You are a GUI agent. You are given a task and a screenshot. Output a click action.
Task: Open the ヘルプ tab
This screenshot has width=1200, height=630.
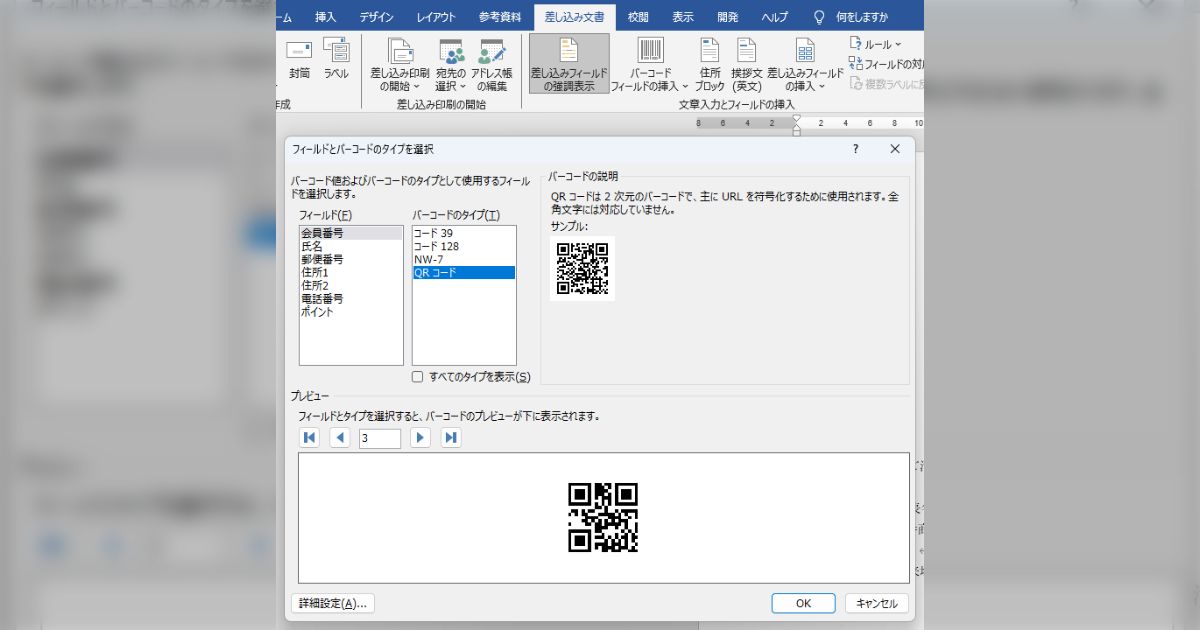(x=774, y=17)
